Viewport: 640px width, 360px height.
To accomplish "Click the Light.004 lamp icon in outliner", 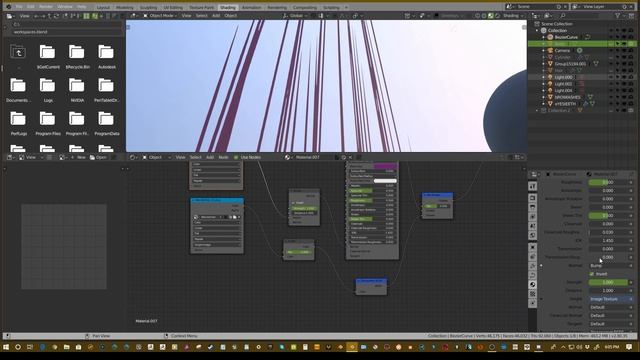I will pyautogui.click(x=550, y=91).
